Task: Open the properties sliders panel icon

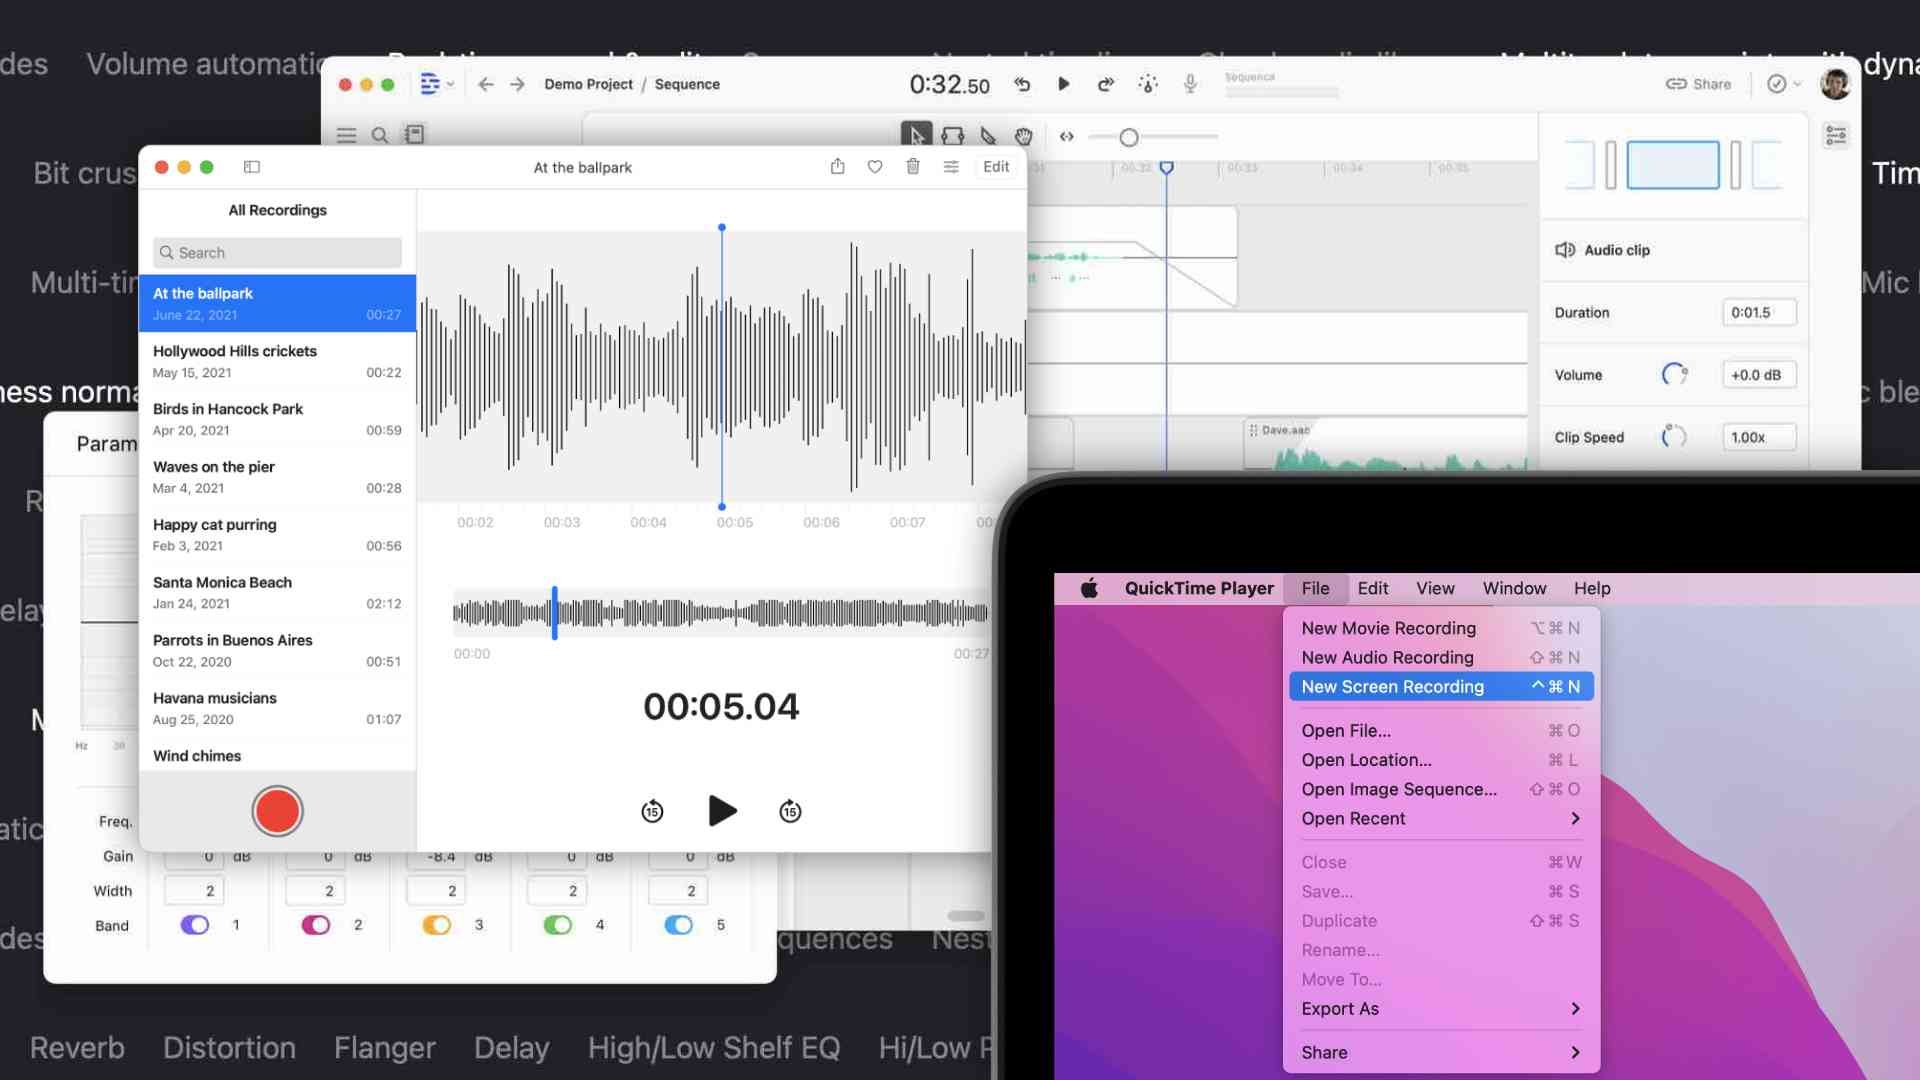Action: 1836,135
